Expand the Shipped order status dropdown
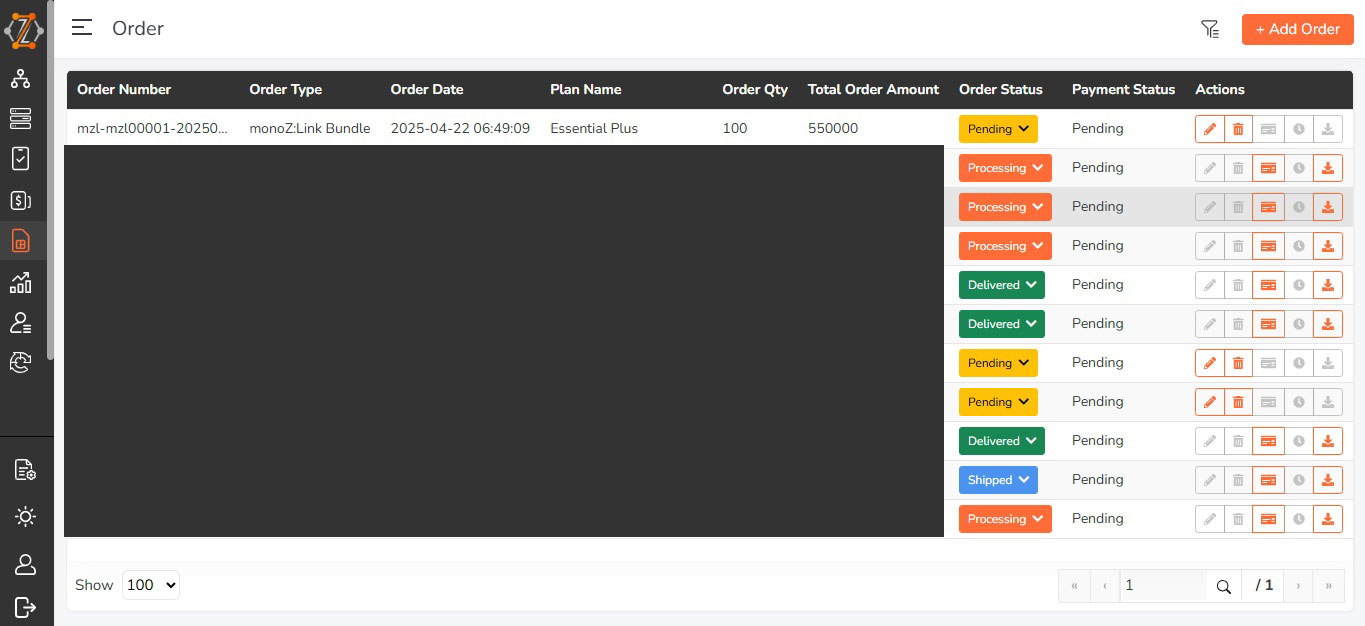The image size is (1365, 626). 998,480
